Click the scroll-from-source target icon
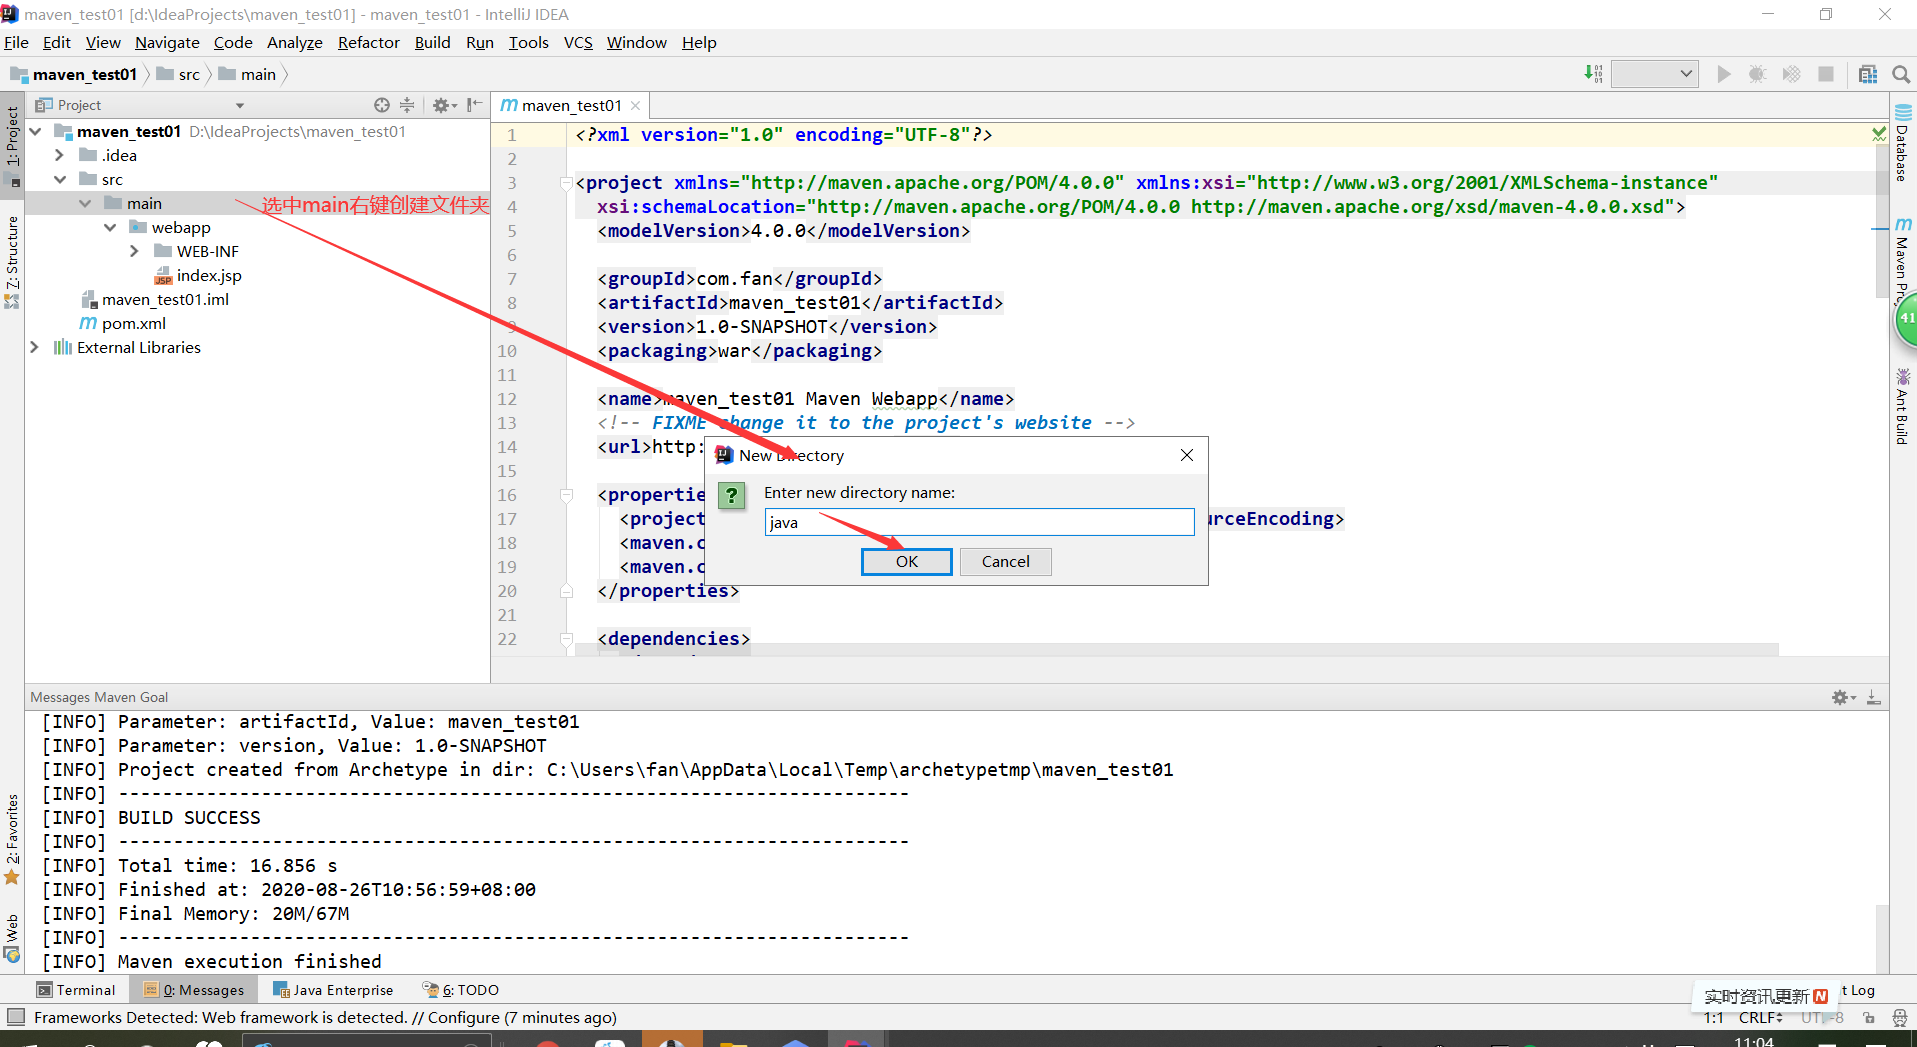This screenshot has width=1917, height=1047. (382, 105)
